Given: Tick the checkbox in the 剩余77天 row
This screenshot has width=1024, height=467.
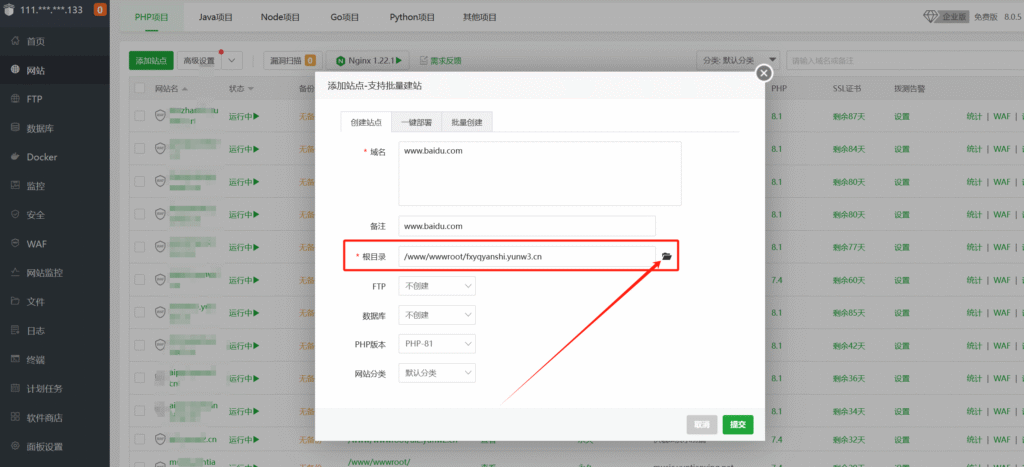Looking at the screenshot, I should click(139, 247).
